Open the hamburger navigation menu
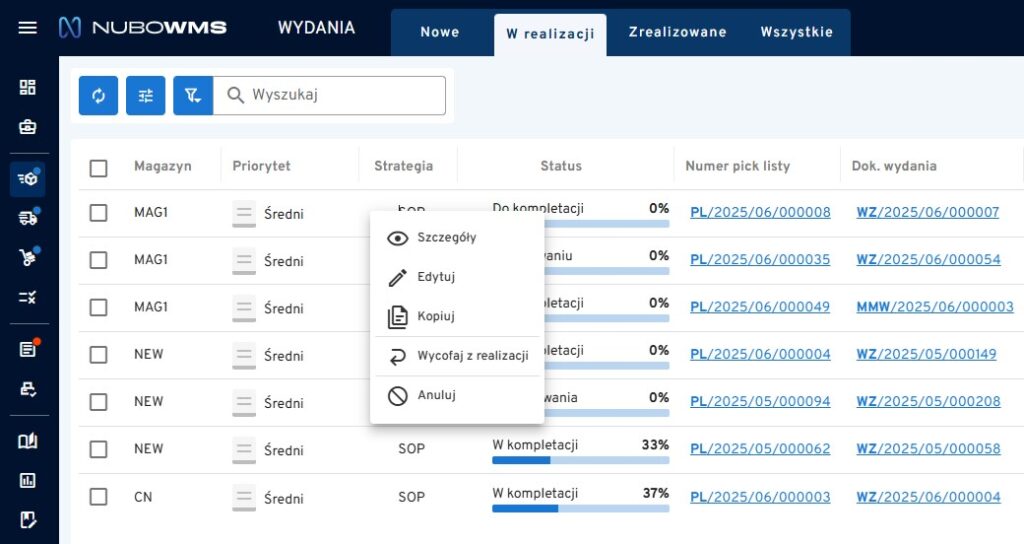Viewport: 1024px width, 544px height. (x=28, y=28)
